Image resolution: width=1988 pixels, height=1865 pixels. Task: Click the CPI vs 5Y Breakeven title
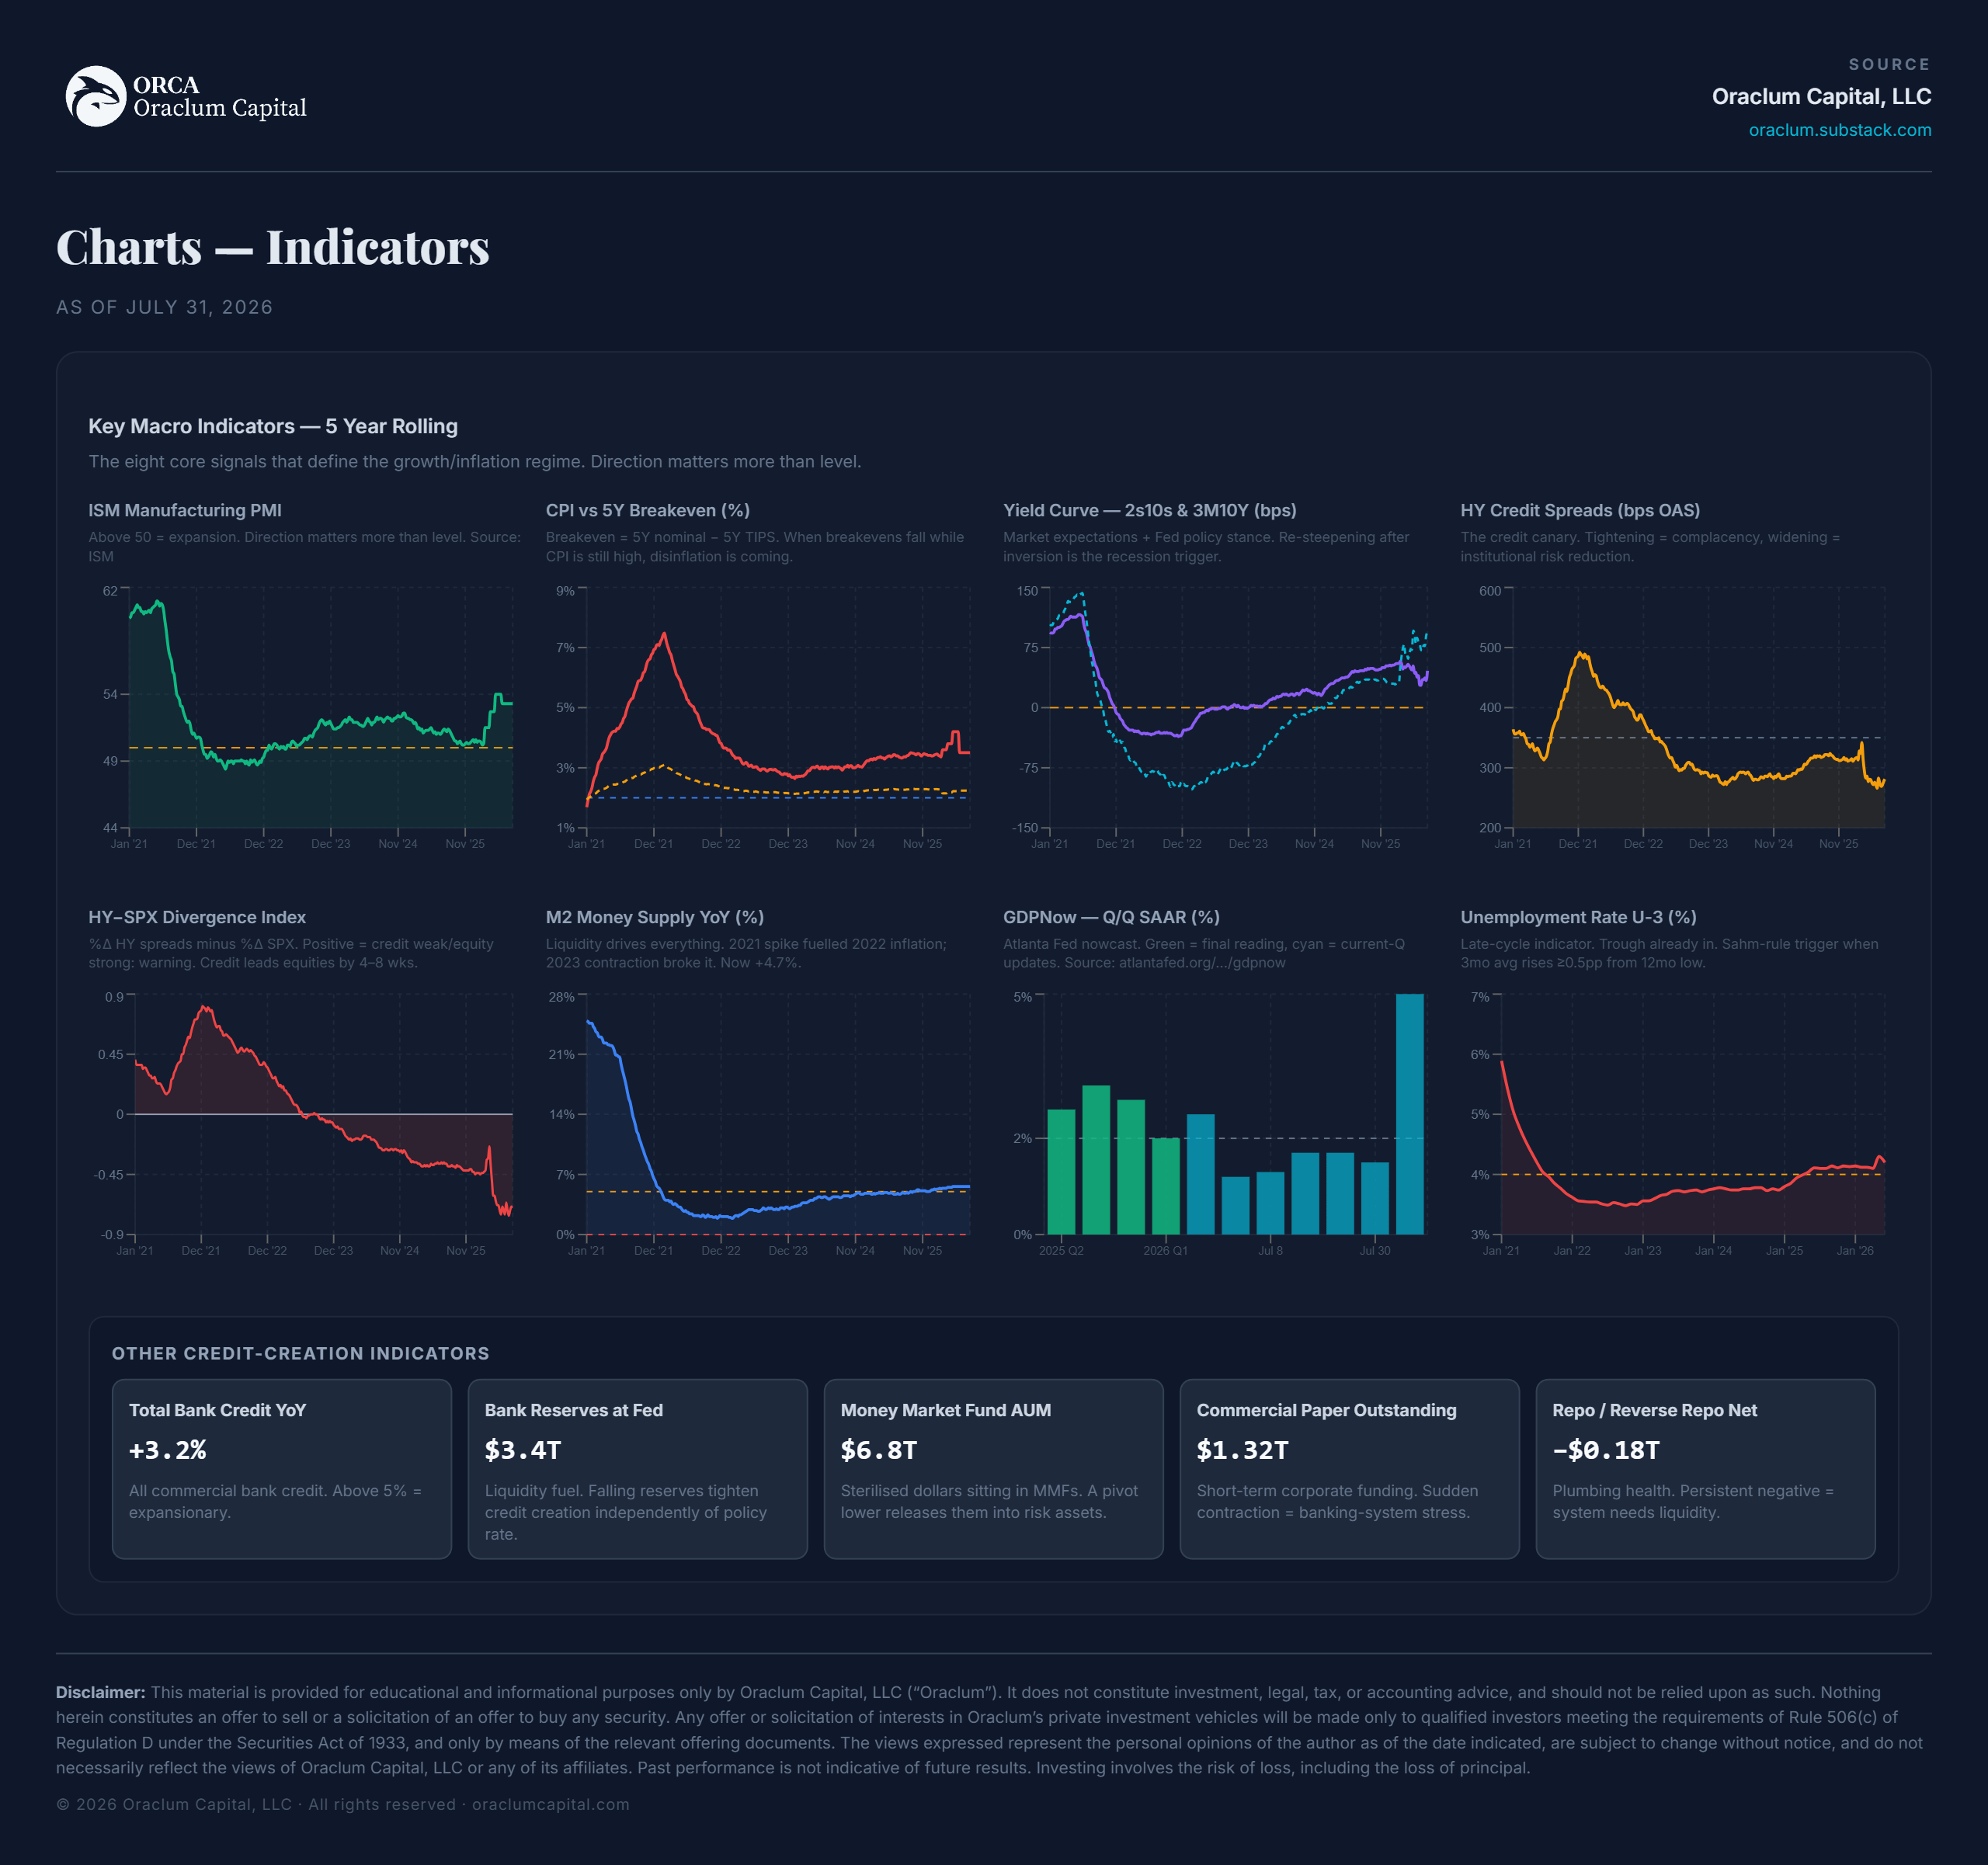(647, 510)
